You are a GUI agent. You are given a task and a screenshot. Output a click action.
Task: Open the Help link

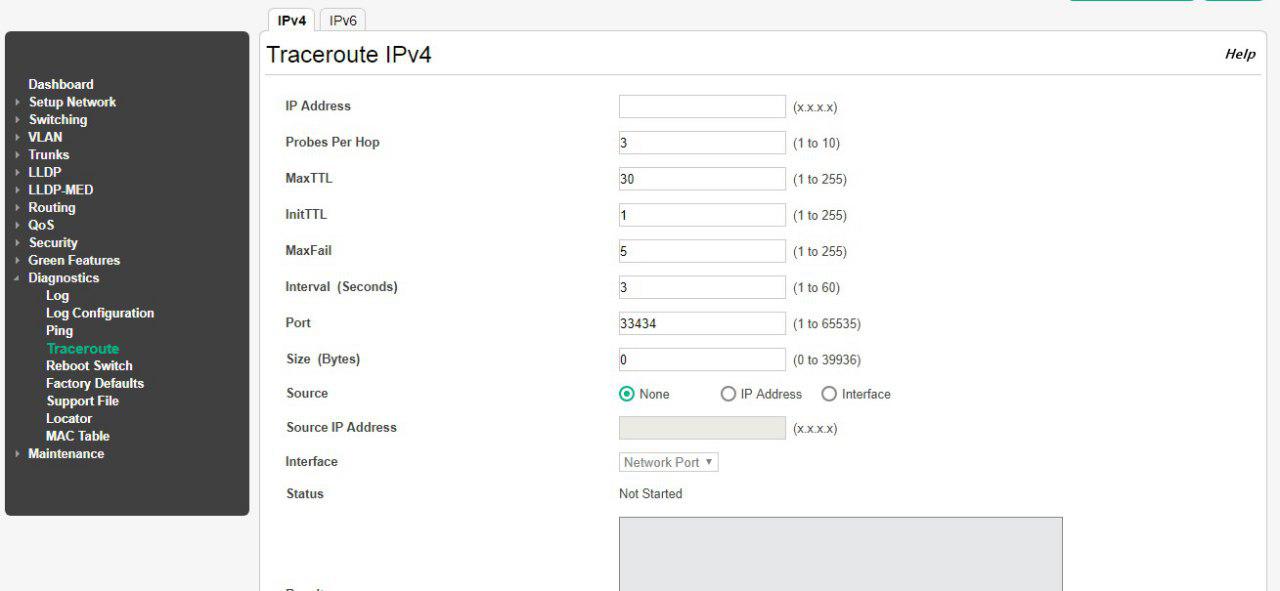tap(1240, 55)
